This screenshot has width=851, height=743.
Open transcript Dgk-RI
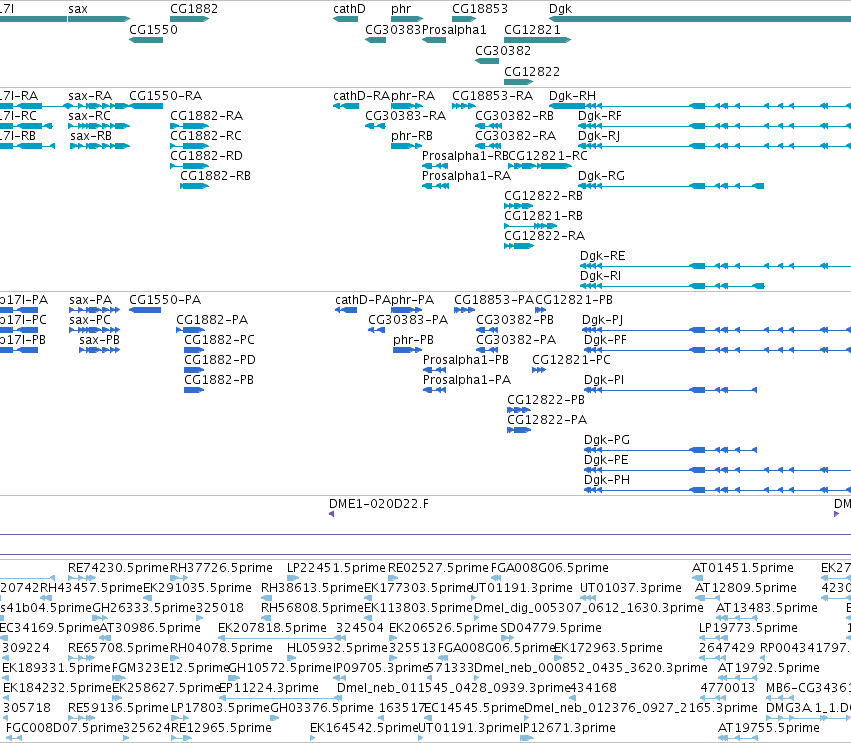pos(600,276)
